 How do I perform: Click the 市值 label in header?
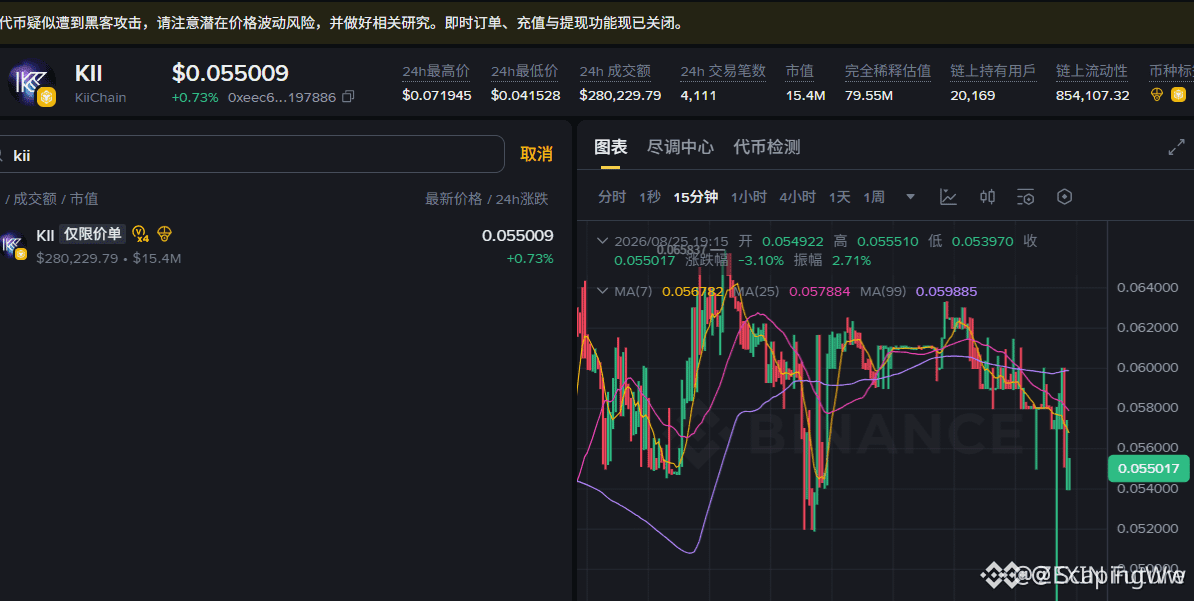tap(800, 71)
